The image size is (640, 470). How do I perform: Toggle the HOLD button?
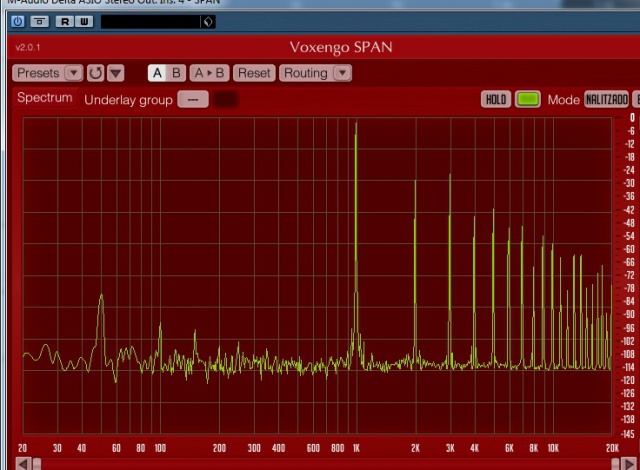496,100
